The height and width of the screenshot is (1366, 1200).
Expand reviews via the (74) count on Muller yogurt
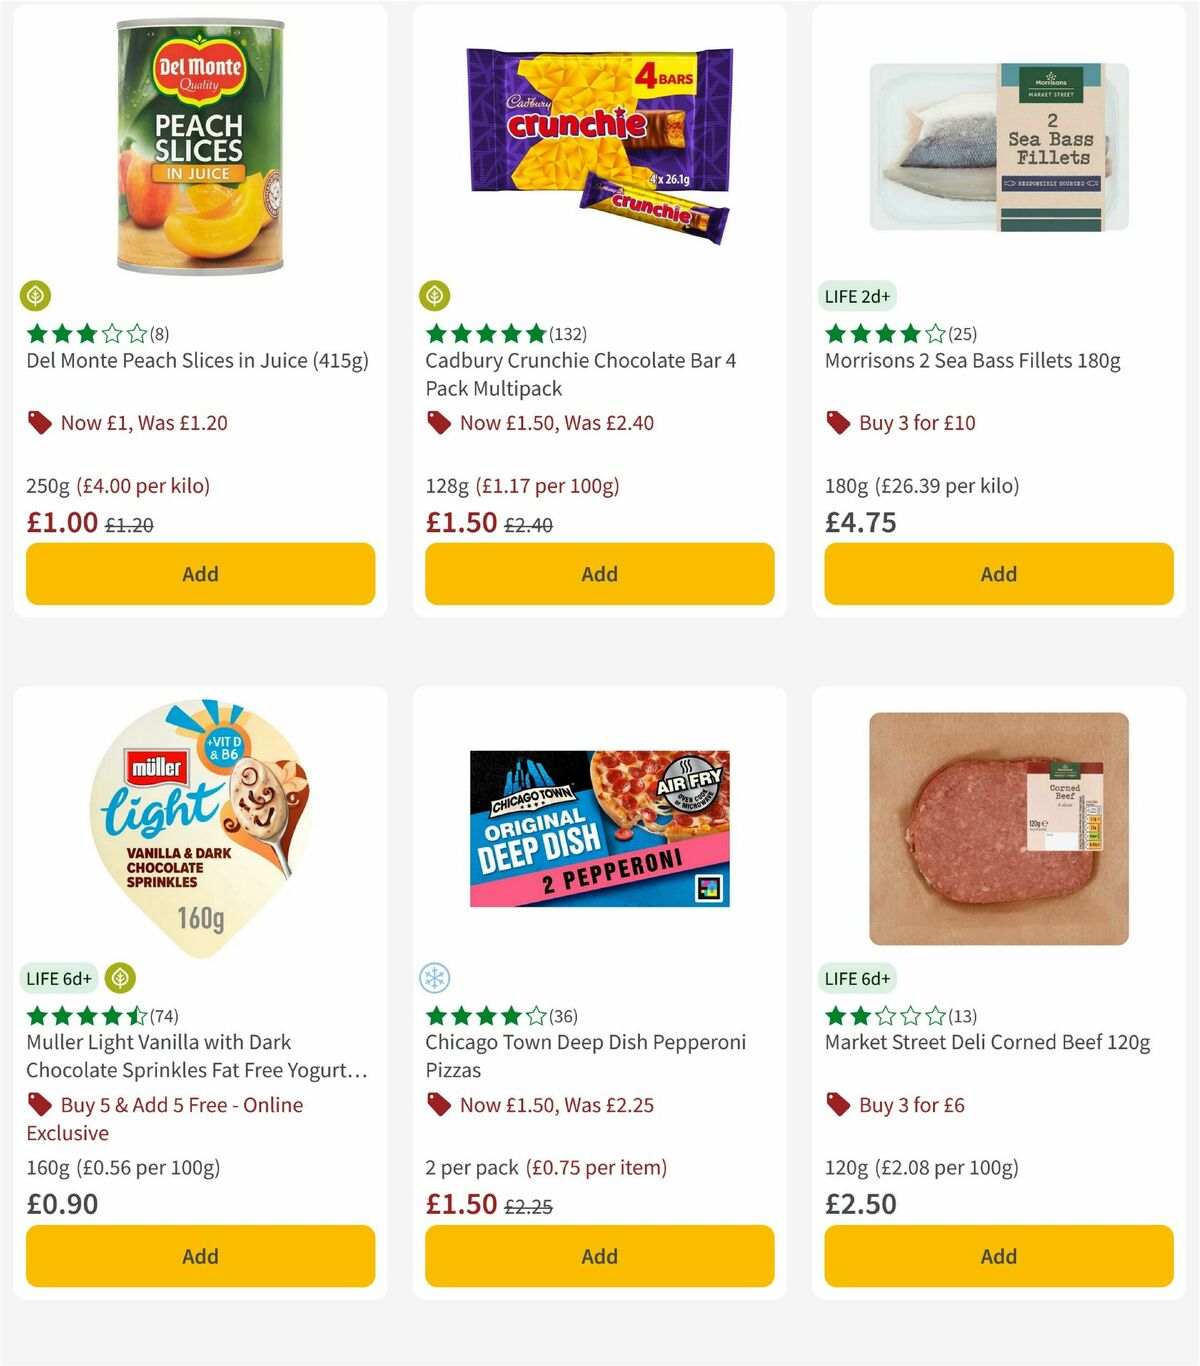point(164,1015)
